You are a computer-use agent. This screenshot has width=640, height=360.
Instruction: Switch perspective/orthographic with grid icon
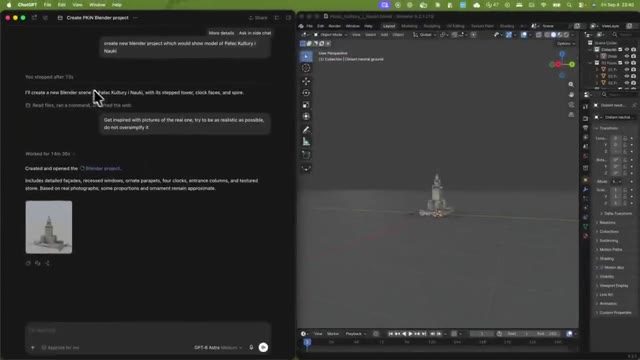tap(571, 115)
